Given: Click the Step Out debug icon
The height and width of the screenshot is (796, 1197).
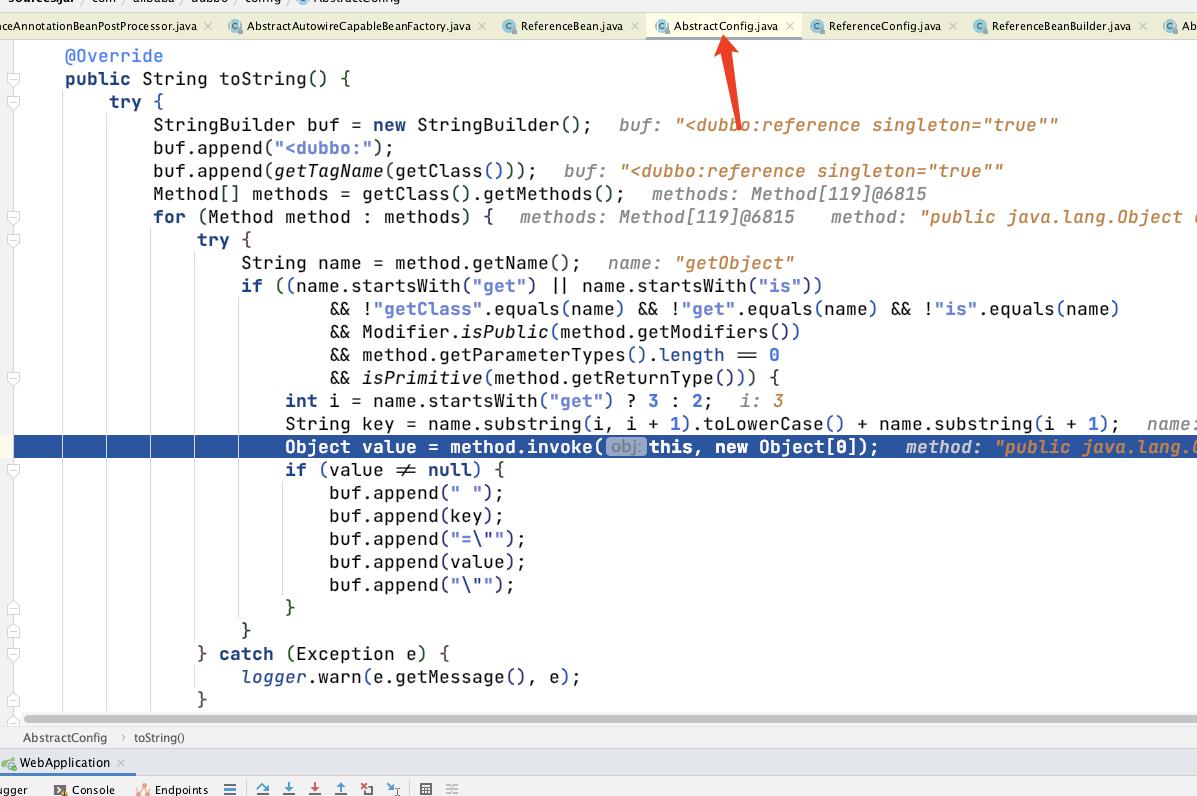Looking at the screenshot, I should click(x=340, y=789).
